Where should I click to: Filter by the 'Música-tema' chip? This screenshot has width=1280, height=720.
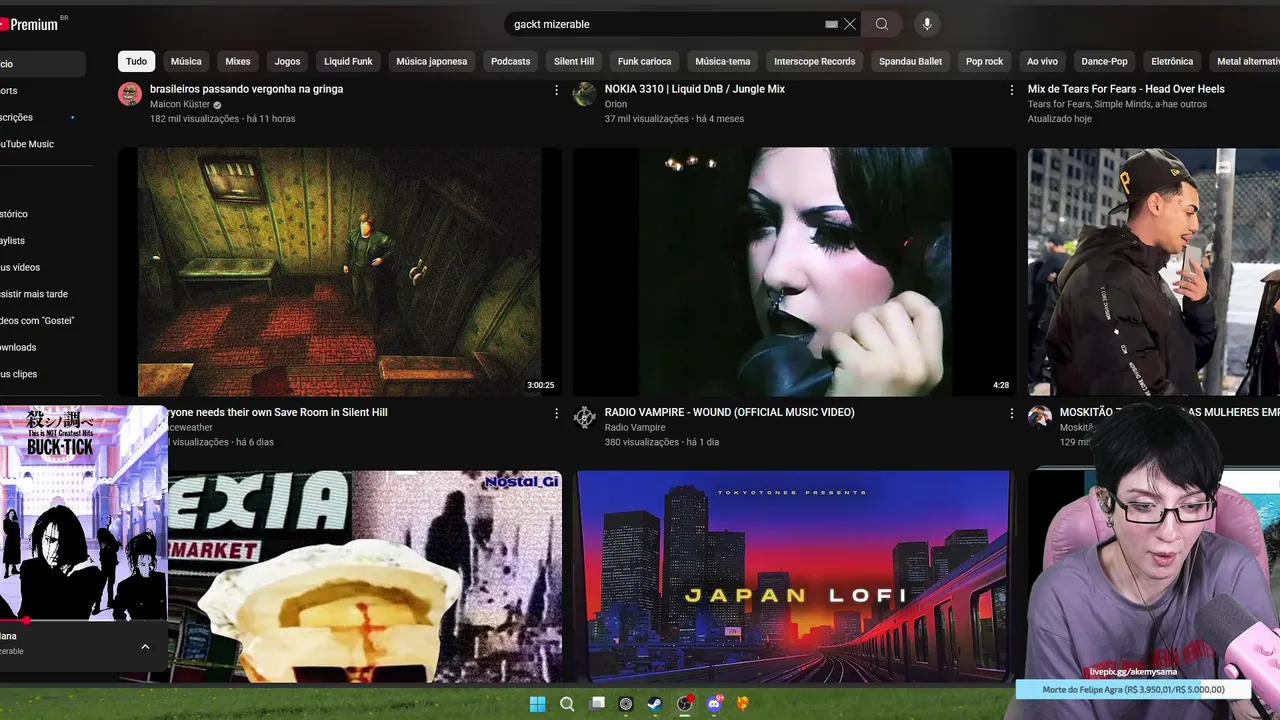tap(723, 61)
